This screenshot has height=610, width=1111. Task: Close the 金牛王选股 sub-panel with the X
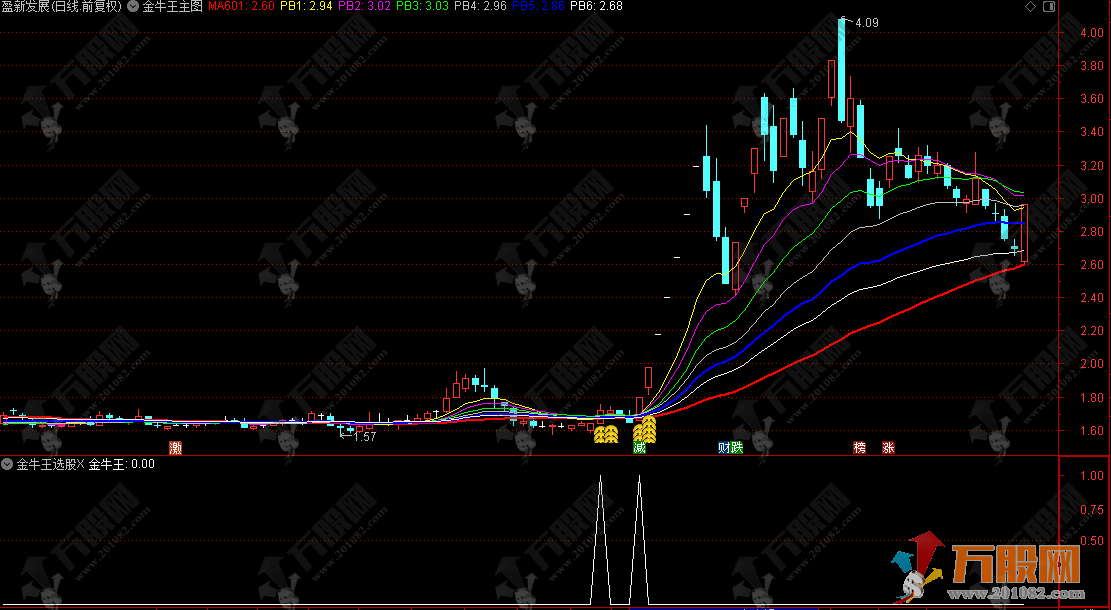point(80,464)
